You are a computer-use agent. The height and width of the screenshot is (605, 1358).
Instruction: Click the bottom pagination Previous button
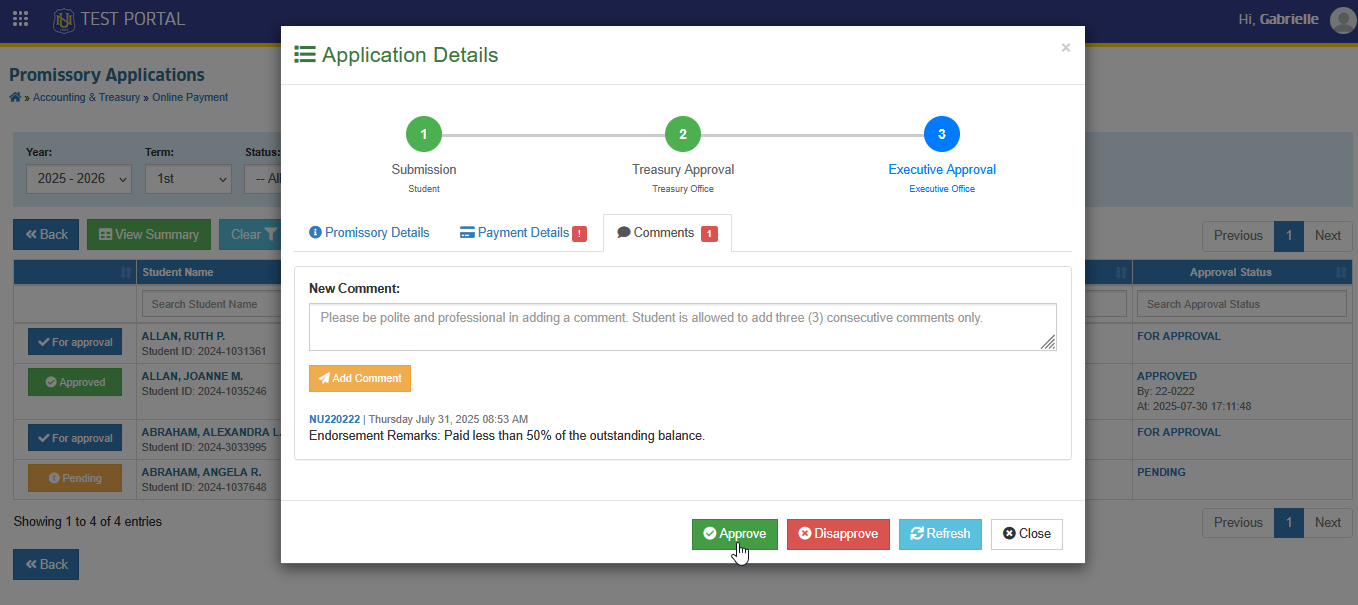pyautogui.click(x=1238, y=522)
